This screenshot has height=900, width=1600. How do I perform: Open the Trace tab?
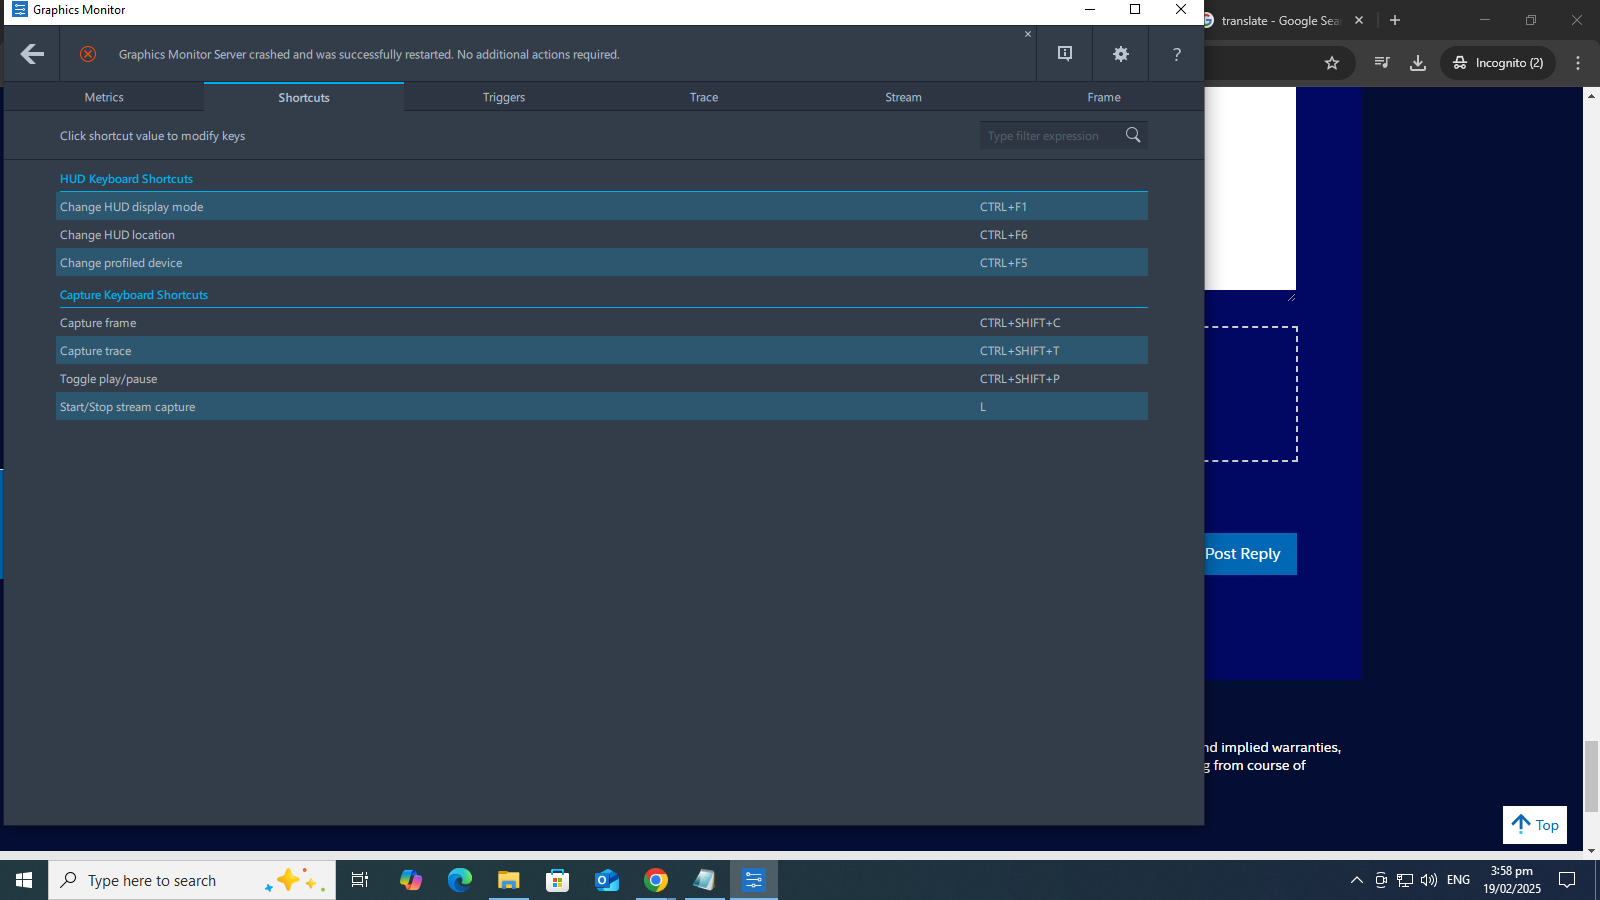pos(703,97)
